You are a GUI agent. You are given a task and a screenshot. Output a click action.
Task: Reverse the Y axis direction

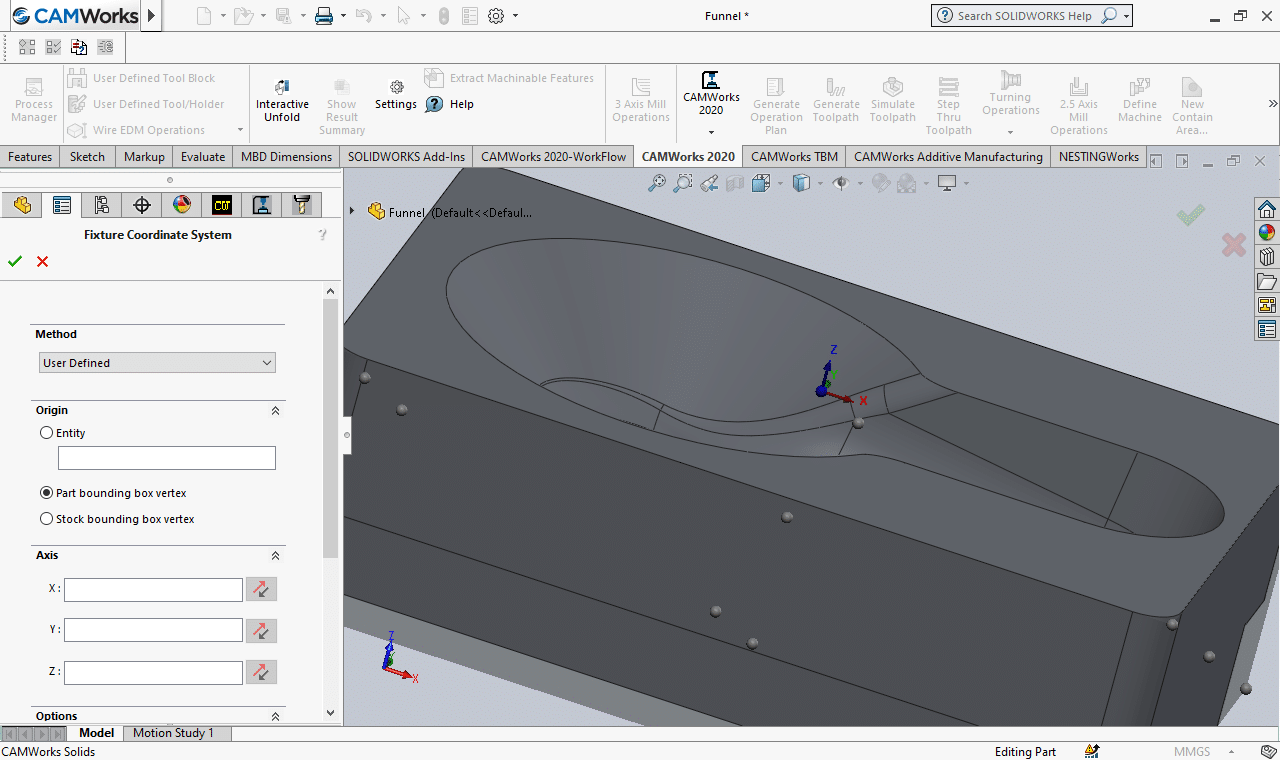point(261,630)
